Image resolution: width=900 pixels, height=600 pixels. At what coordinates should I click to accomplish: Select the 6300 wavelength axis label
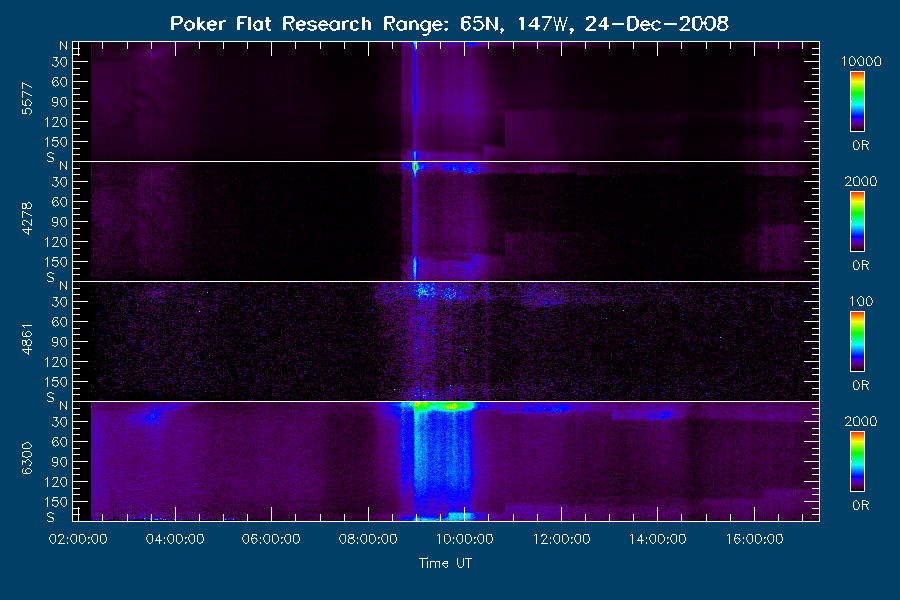pyautogui.click(x=27, y=459)
